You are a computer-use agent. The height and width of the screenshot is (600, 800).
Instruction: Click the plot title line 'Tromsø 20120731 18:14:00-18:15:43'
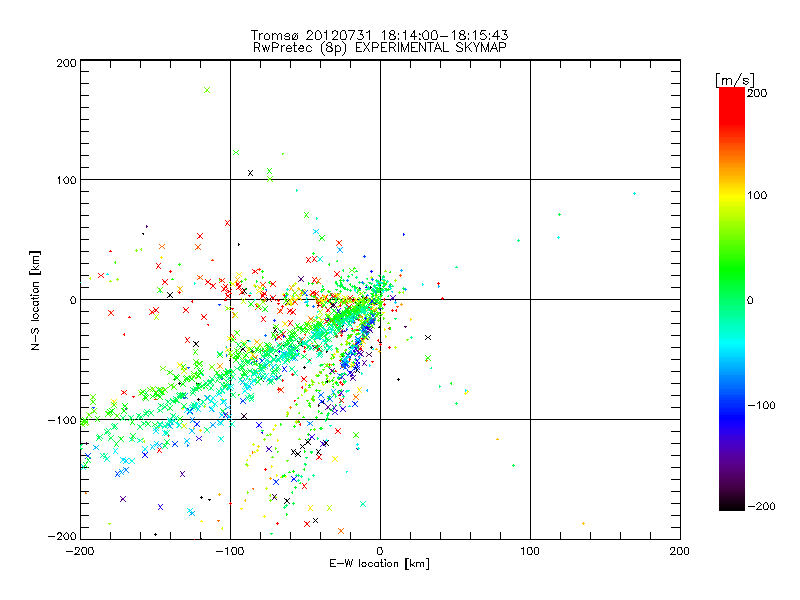pos(379,35)
